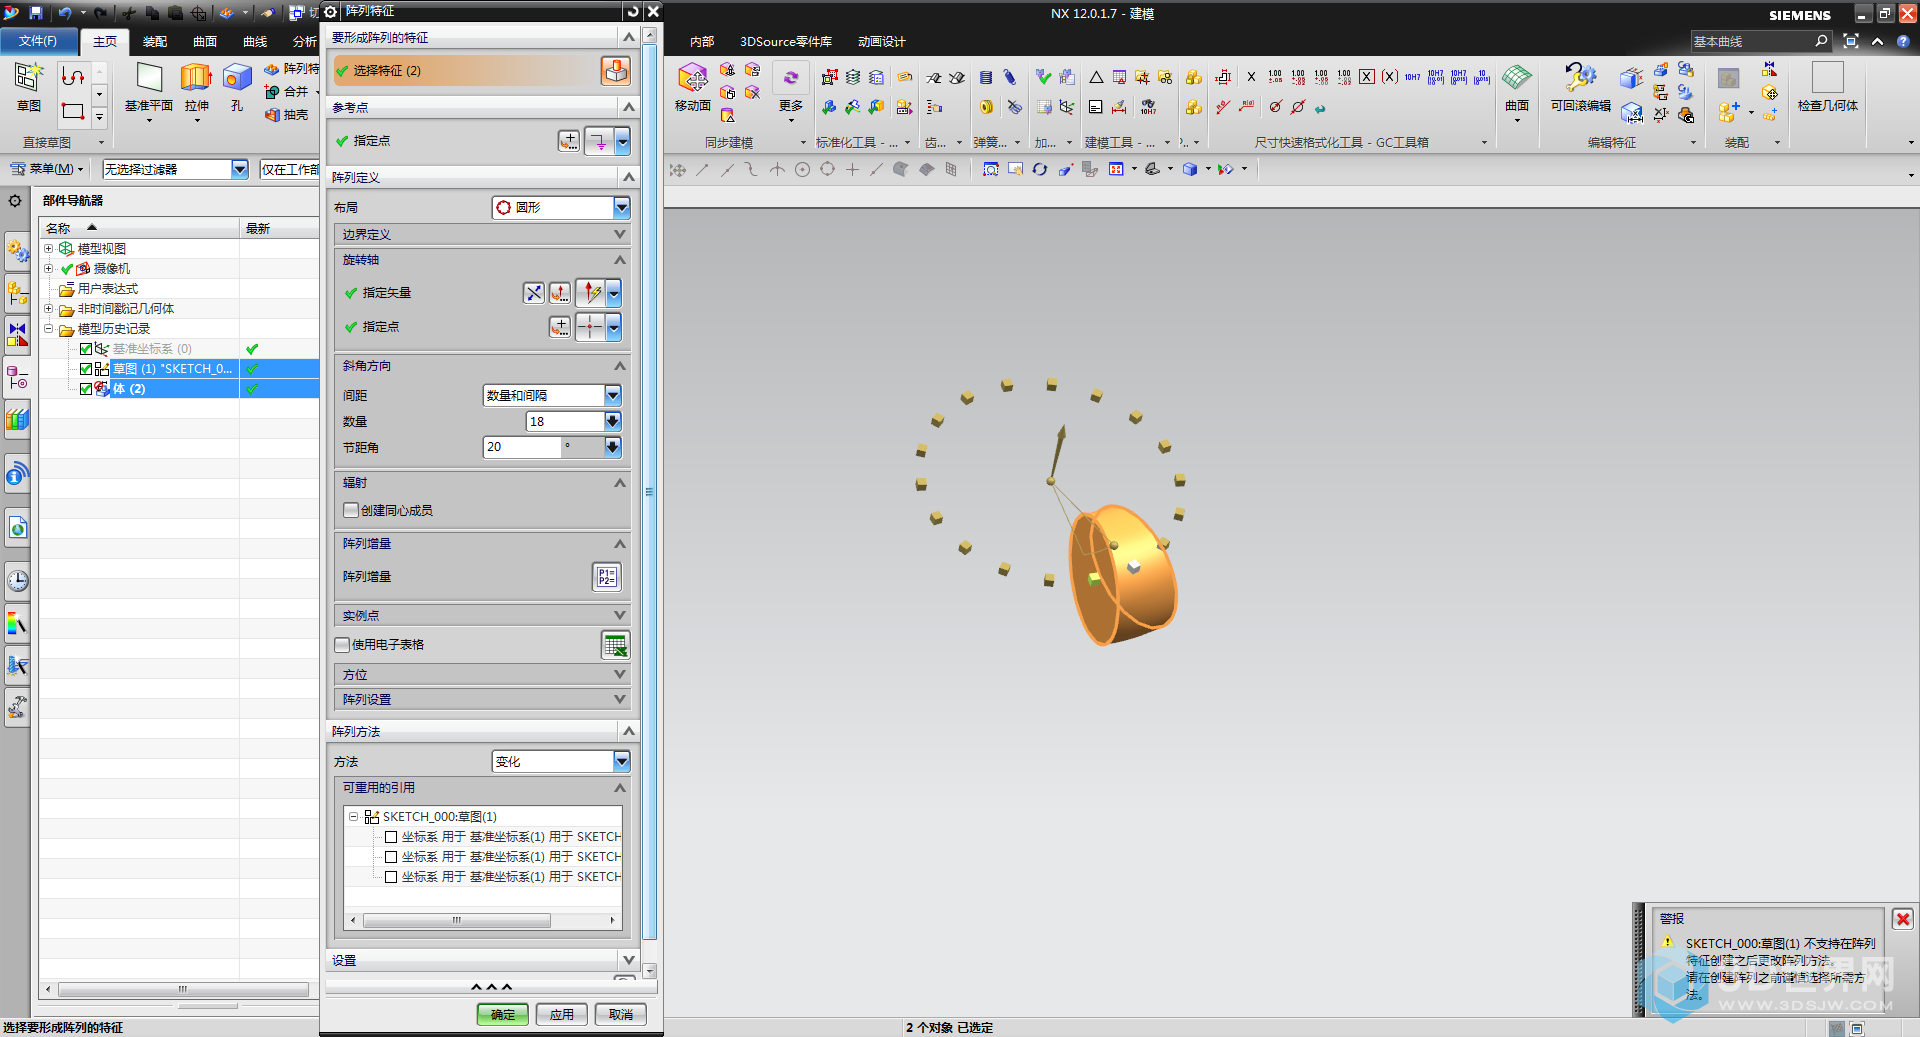Click the point dialog icon under 参考点
Screen dimensions: 1920x1037
pos(568,141)
